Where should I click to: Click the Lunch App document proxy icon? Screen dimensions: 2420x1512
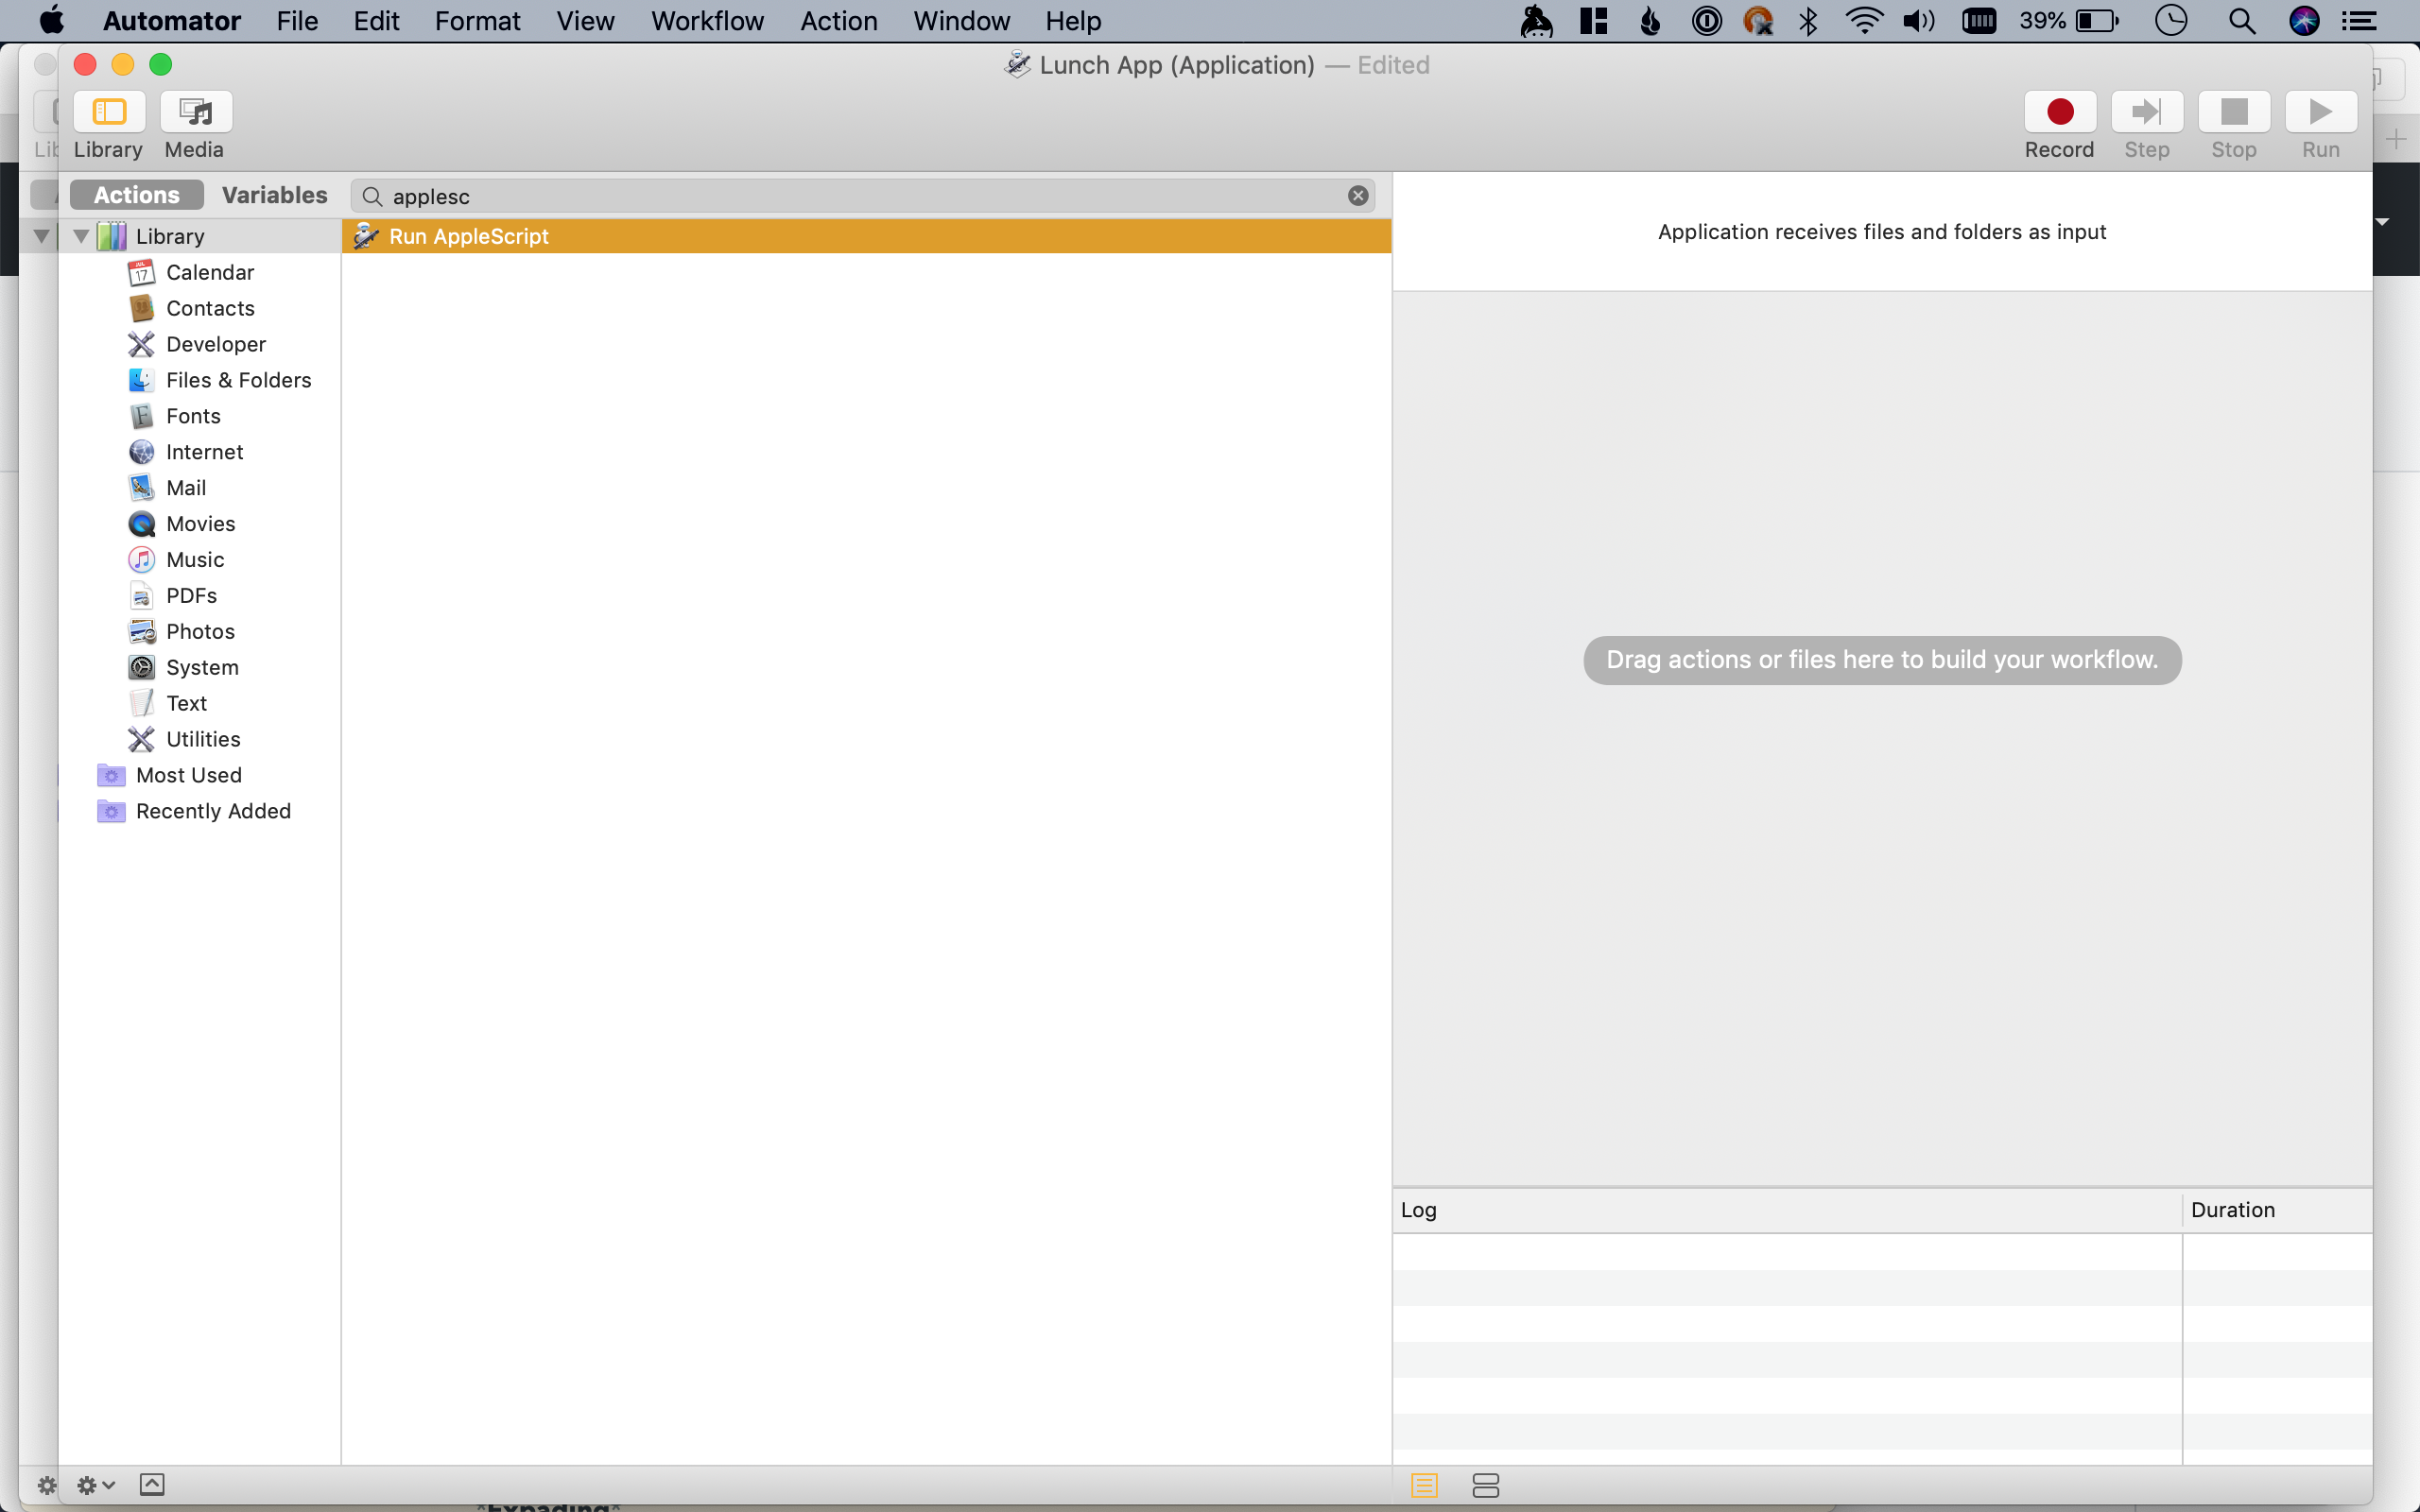click(1017, 65)
